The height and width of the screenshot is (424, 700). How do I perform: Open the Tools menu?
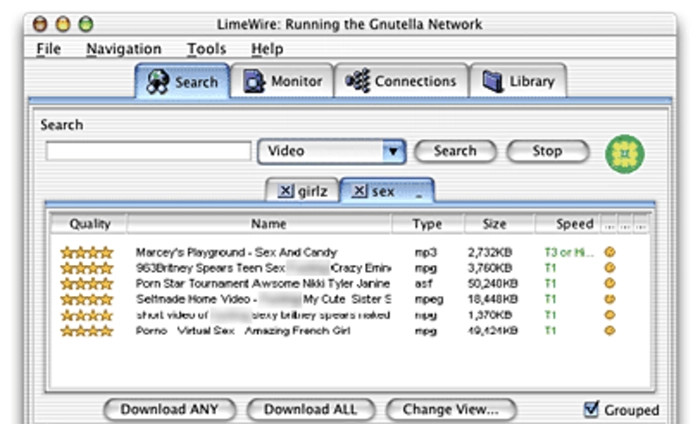pyautogui.click(x=207, y=49)
